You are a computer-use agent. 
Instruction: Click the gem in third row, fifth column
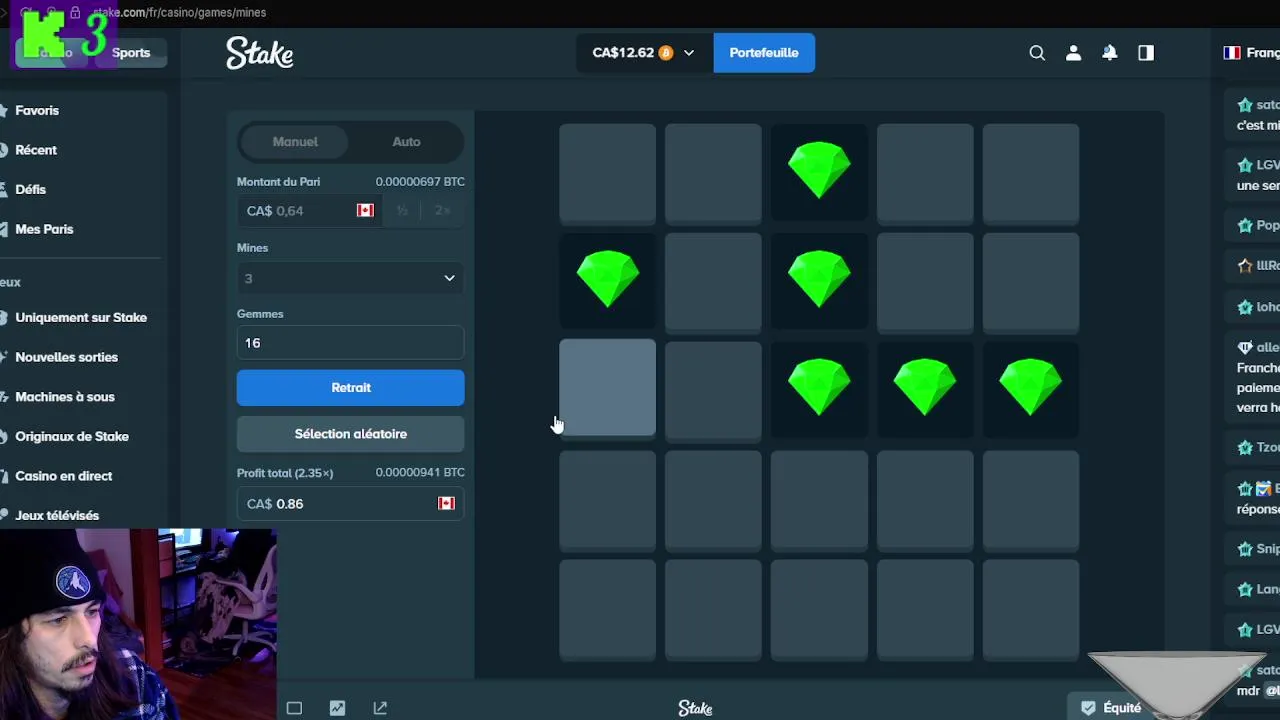1031,388
